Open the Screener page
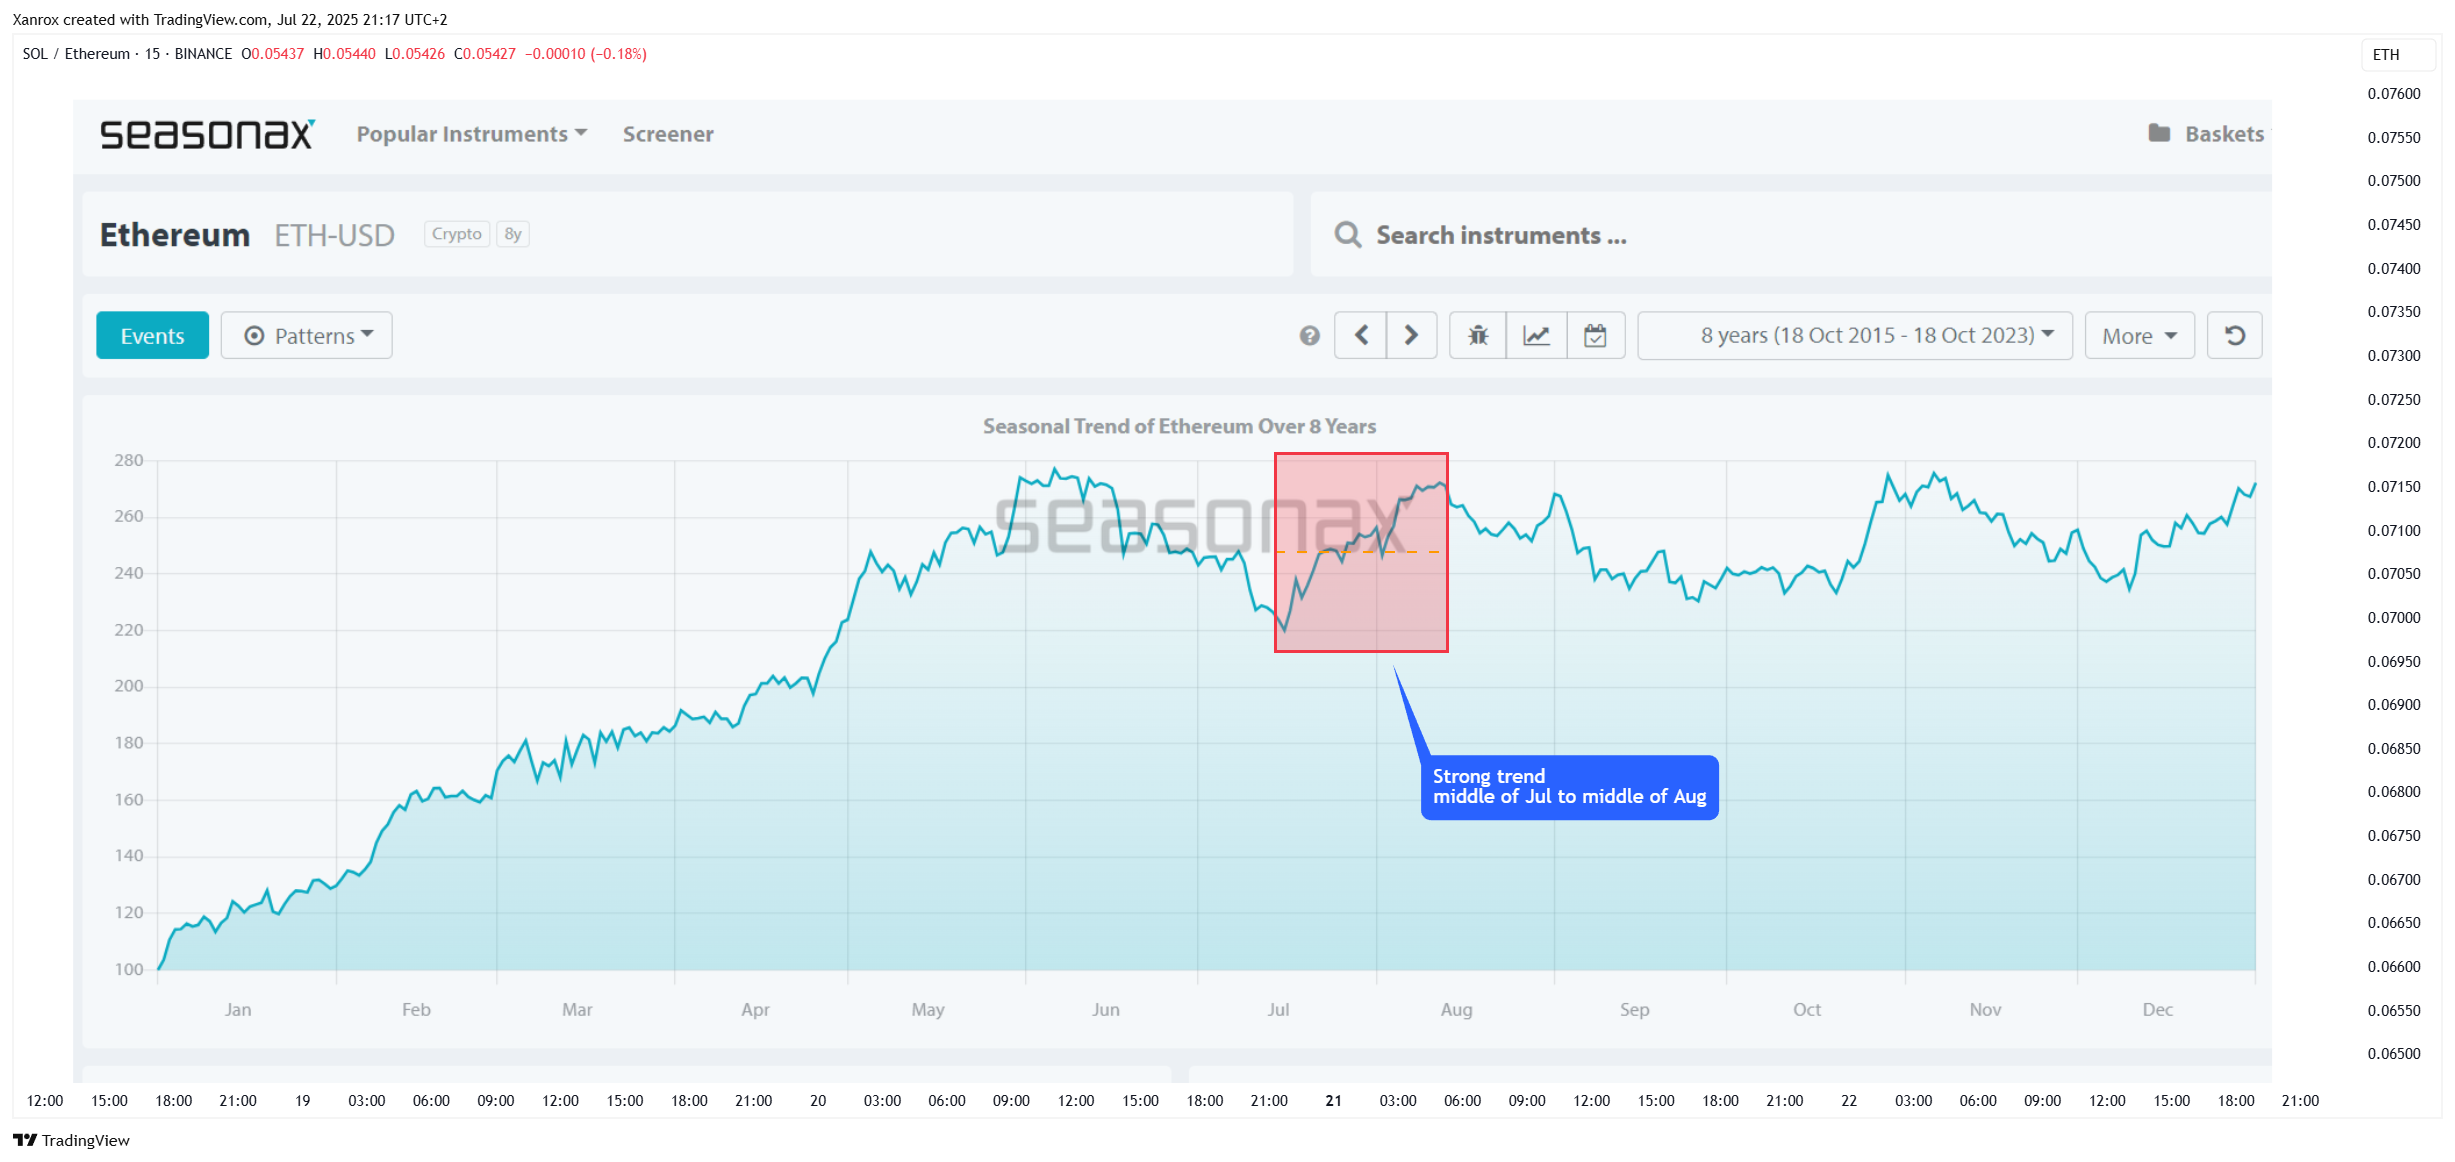 coord(668,134)
